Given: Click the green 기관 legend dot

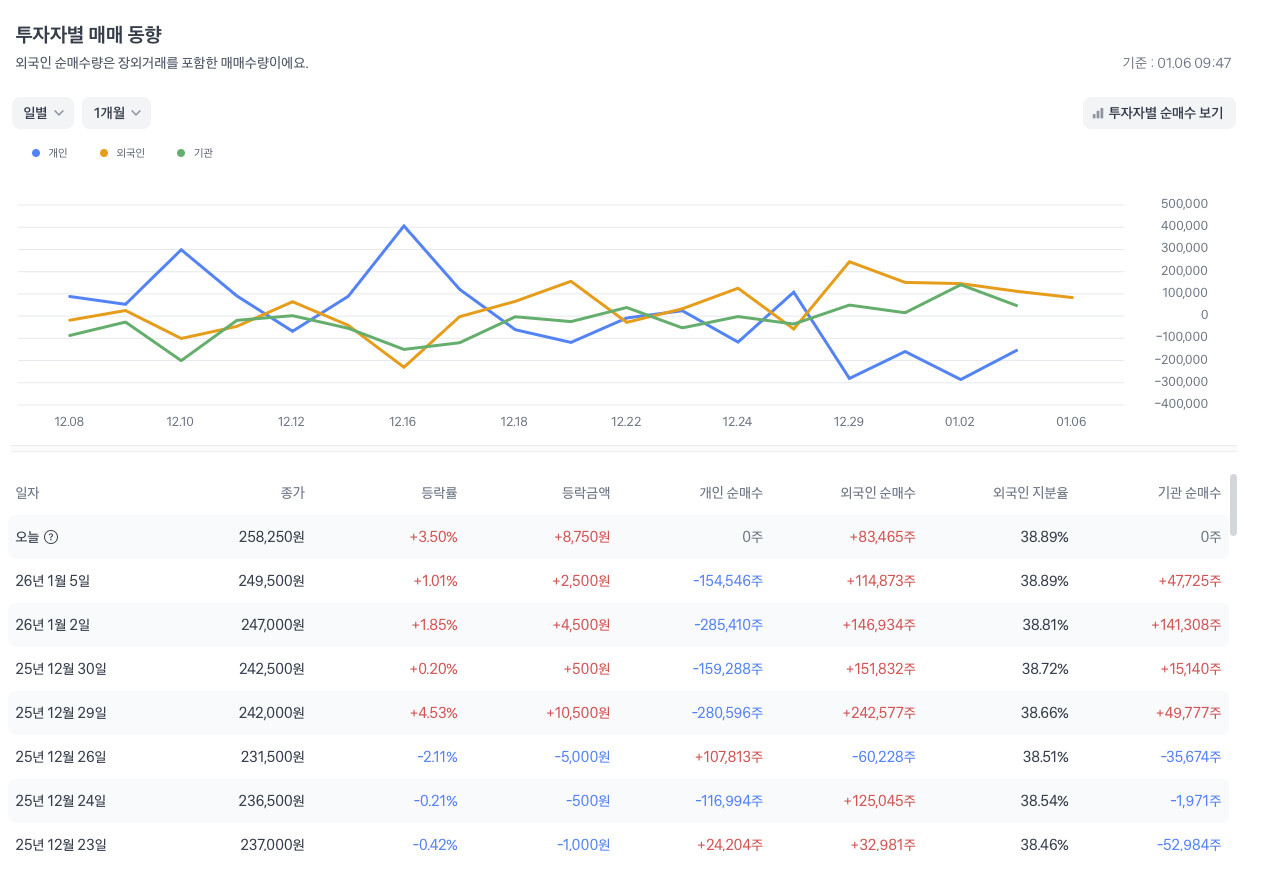Looking at the screenshot, I should click(181, 153).
